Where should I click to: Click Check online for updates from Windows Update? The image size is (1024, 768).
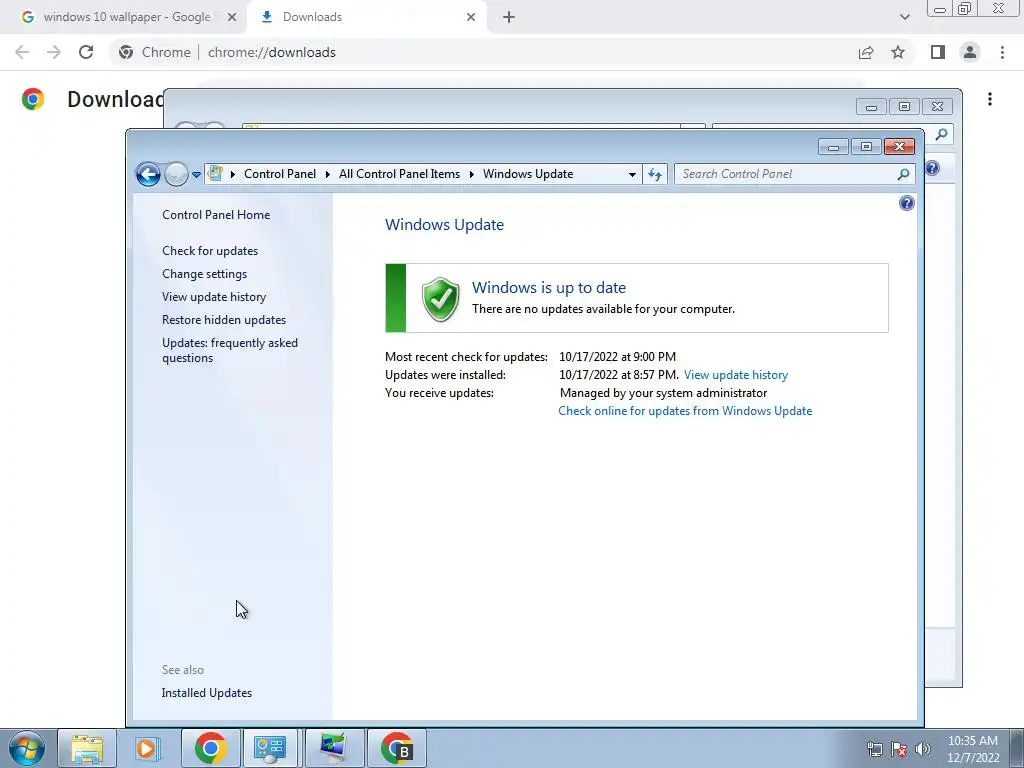point(685,411)
